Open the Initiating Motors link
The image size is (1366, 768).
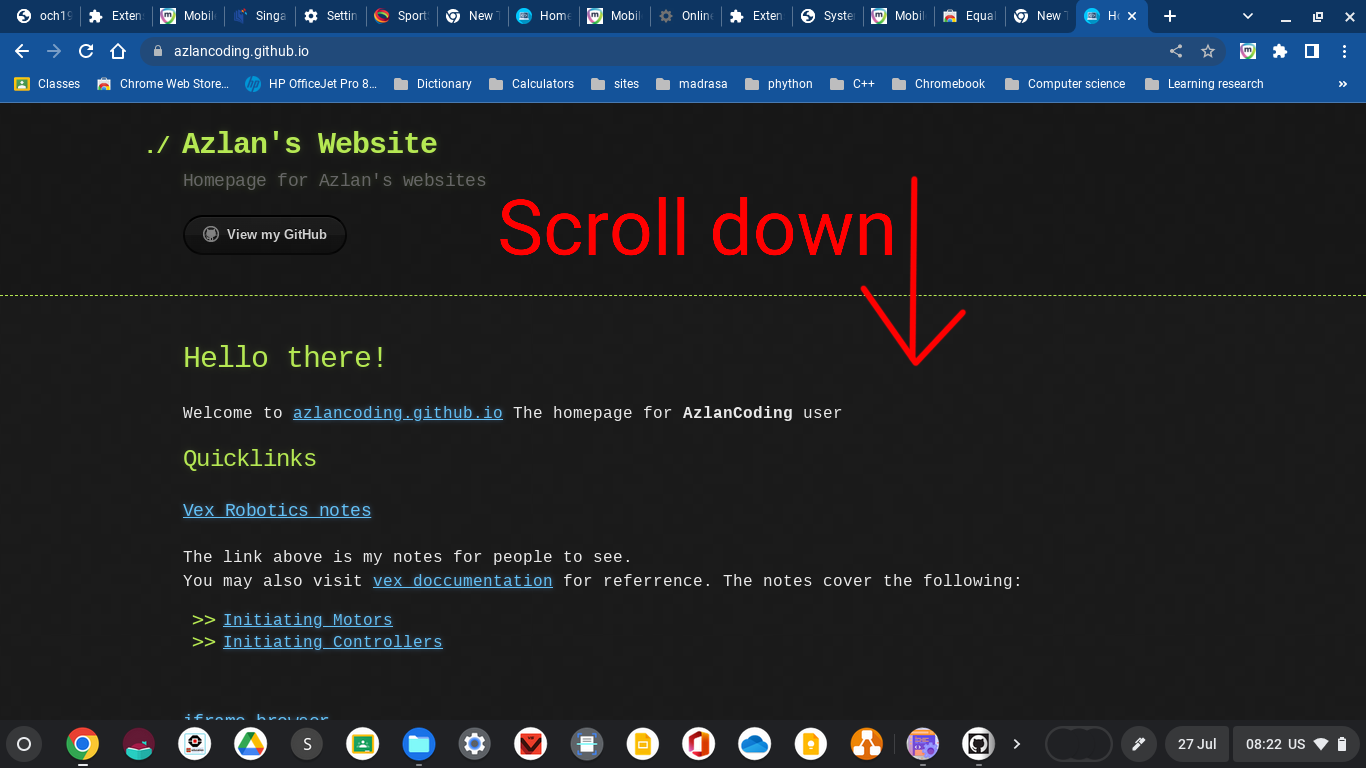pyautogui.click(x=307, y=620)
